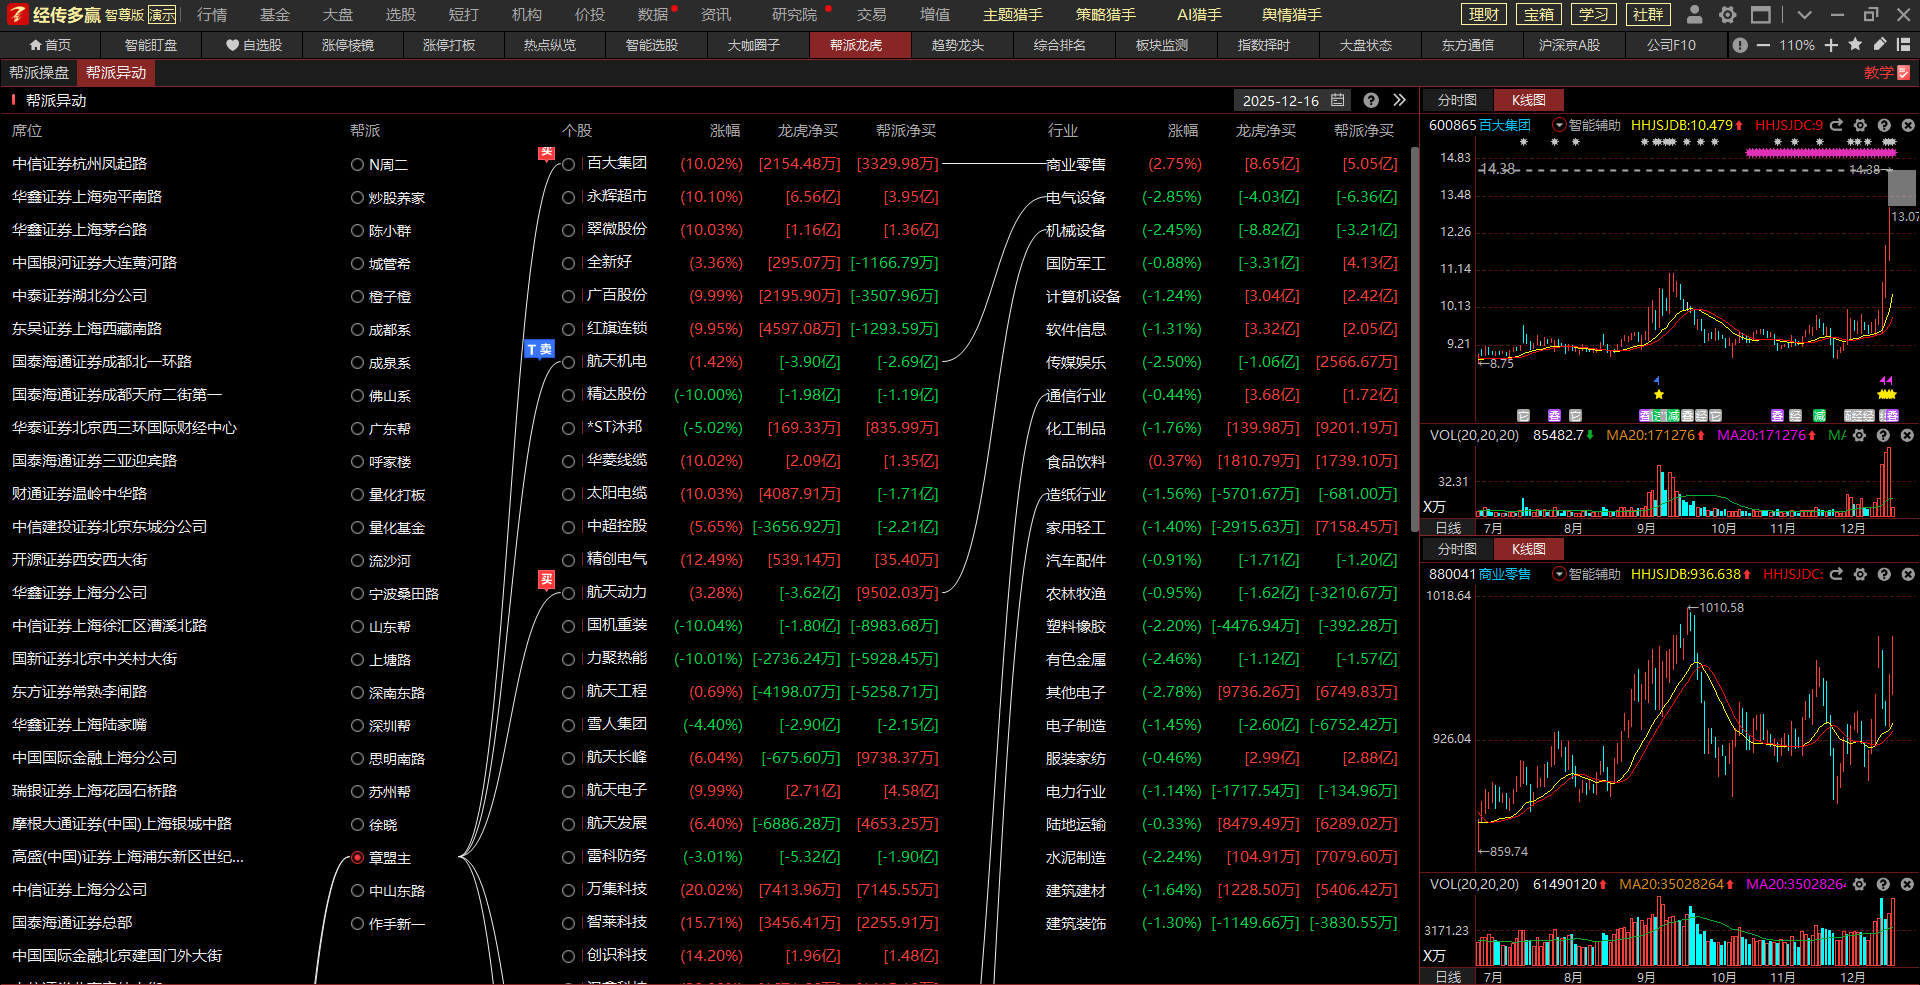Image resolution: width=1920 pixels, height=985 pixels.
Task: Open the calendar date picker icon
Action: [x=1338, y=100]
